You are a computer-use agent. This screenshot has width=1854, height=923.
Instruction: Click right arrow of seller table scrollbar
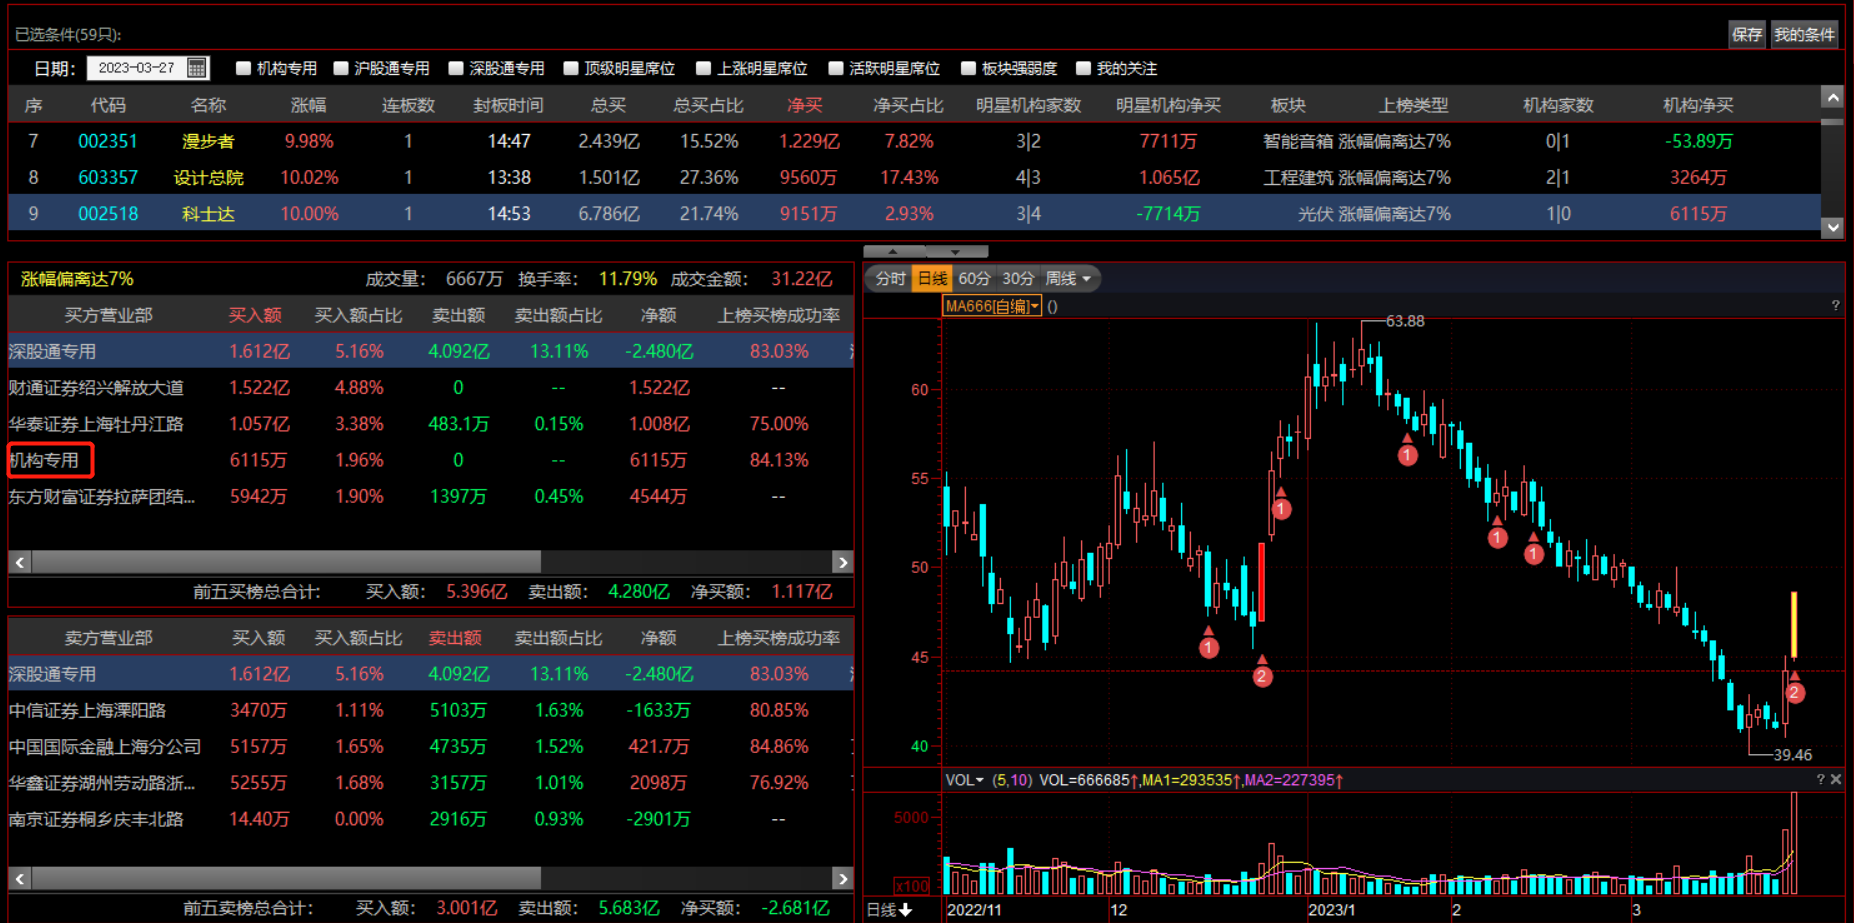point(842,878)
